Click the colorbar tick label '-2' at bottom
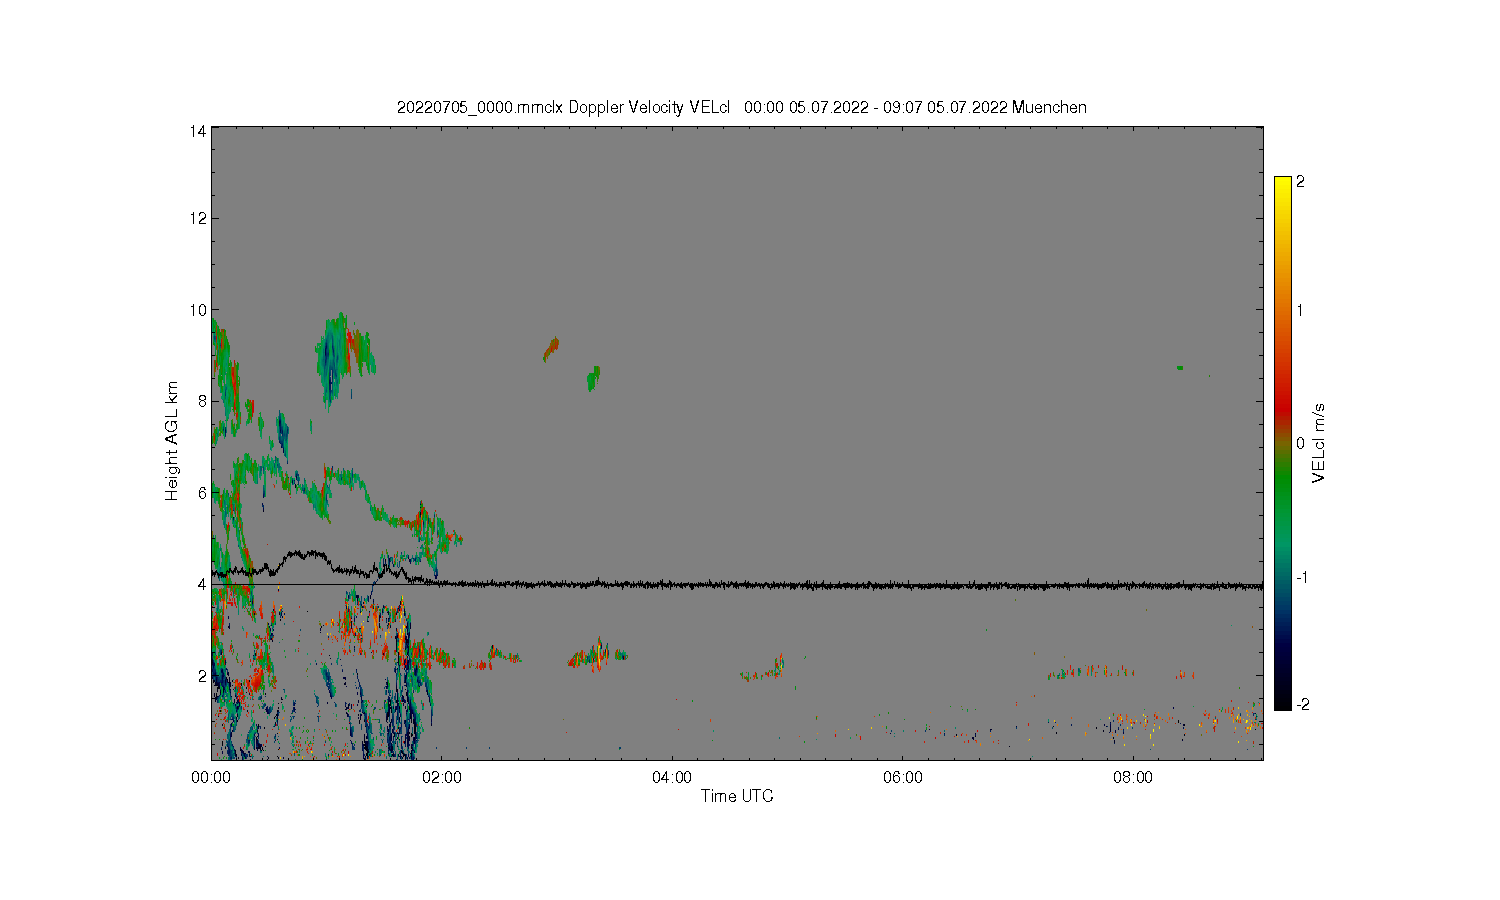1500x900 pixels. (x=1302, y=704)
